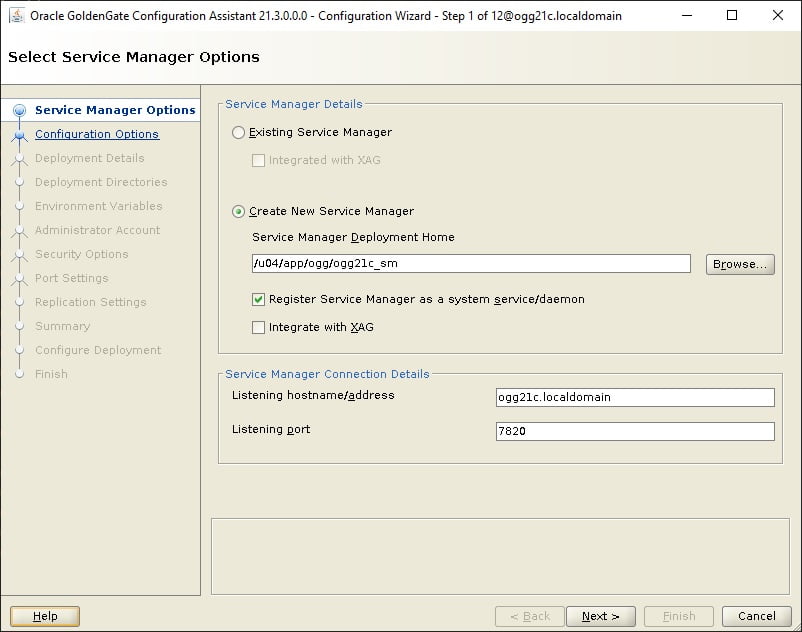Minimize the Configuration Wizard window
Screen dimensions: 802x632
click(687, 15)
